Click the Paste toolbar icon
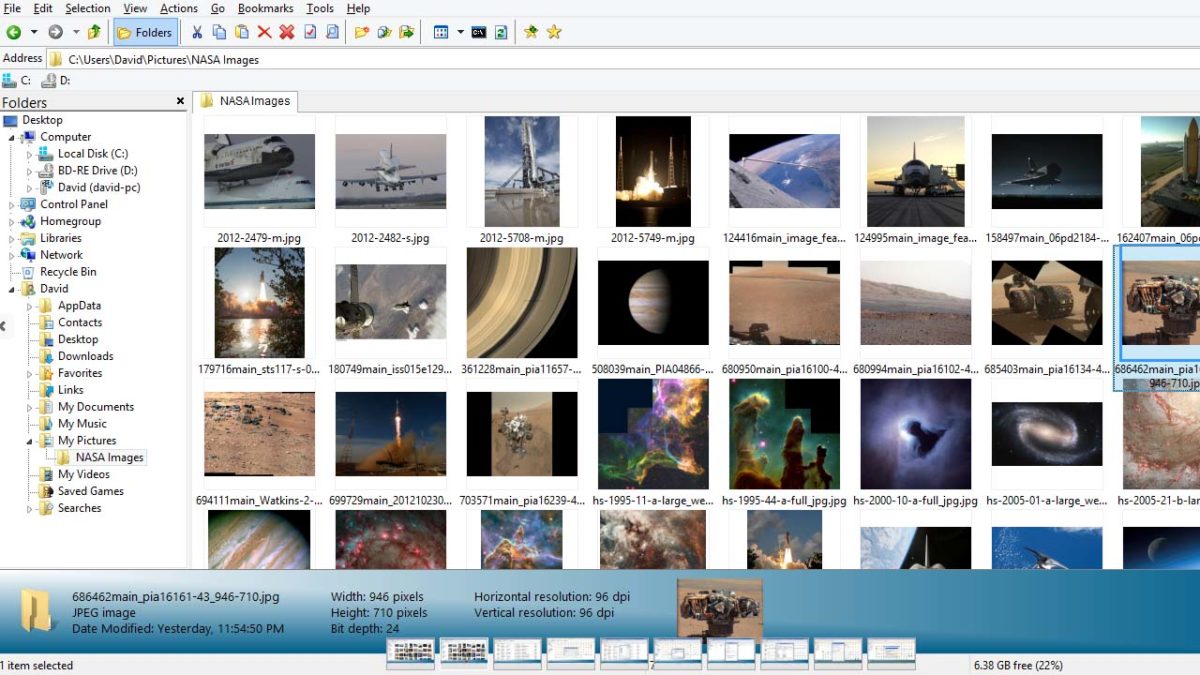Image resolution: width=1200 pixels, height=675 pixels. 241,31
